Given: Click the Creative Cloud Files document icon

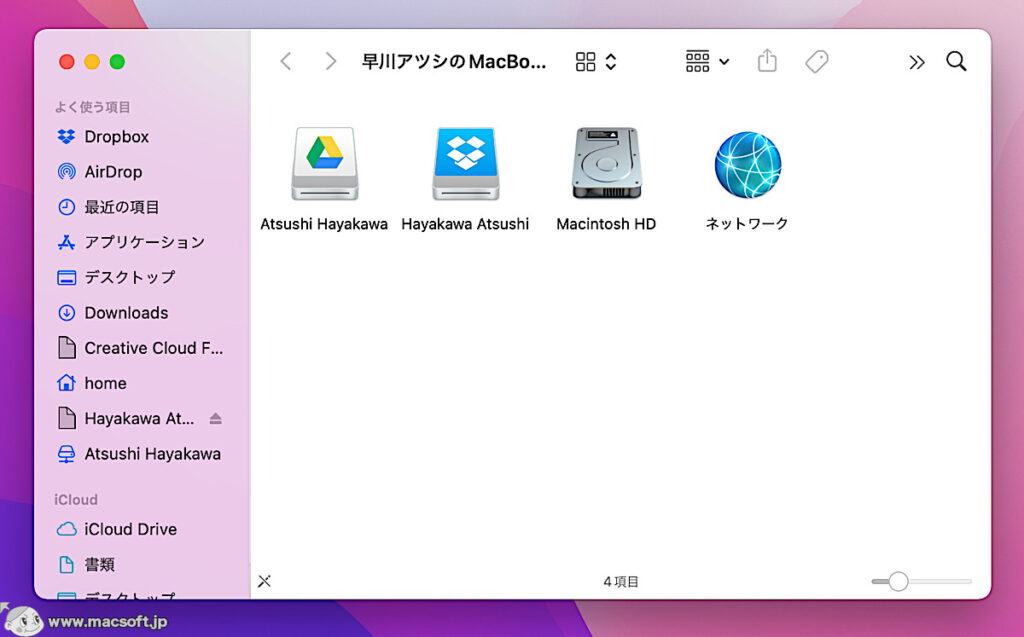Looking at the screenshot, I should [x=66, y=348].
